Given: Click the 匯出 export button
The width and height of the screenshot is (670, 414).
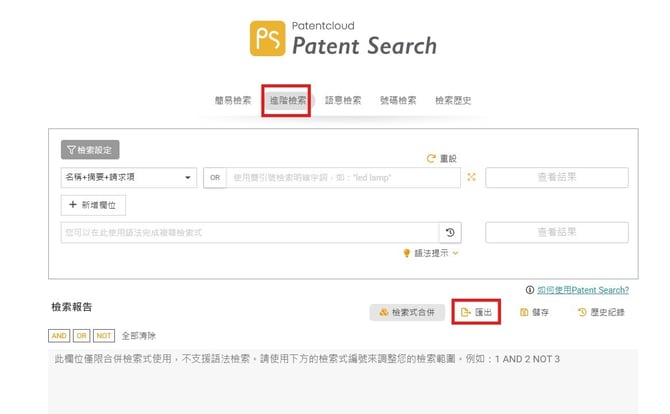Looking at the screenshot, I should [x=476, y=312].
